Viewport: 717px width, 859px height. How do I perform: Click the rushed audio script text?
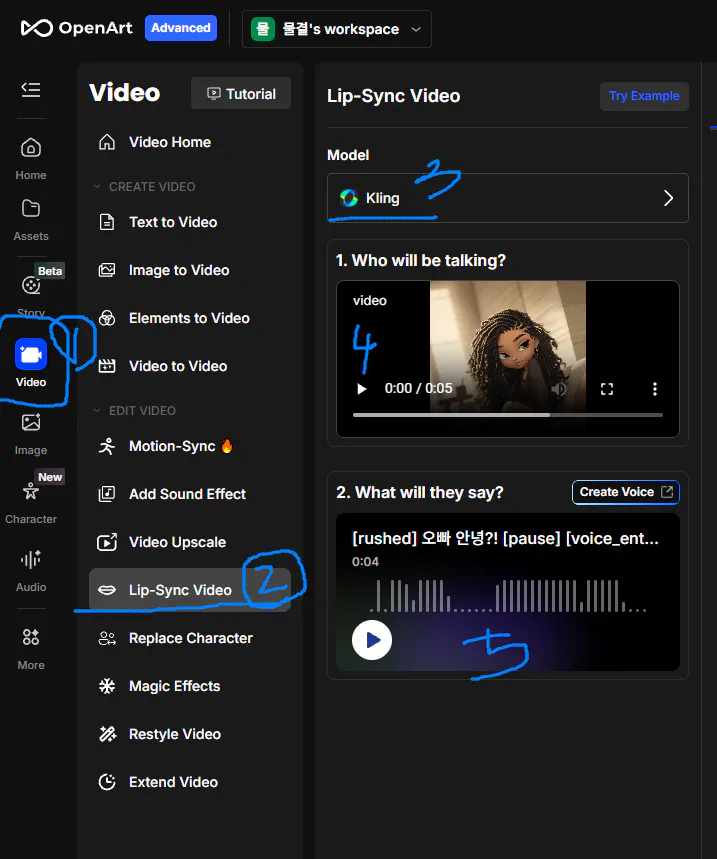coord(505,539)
